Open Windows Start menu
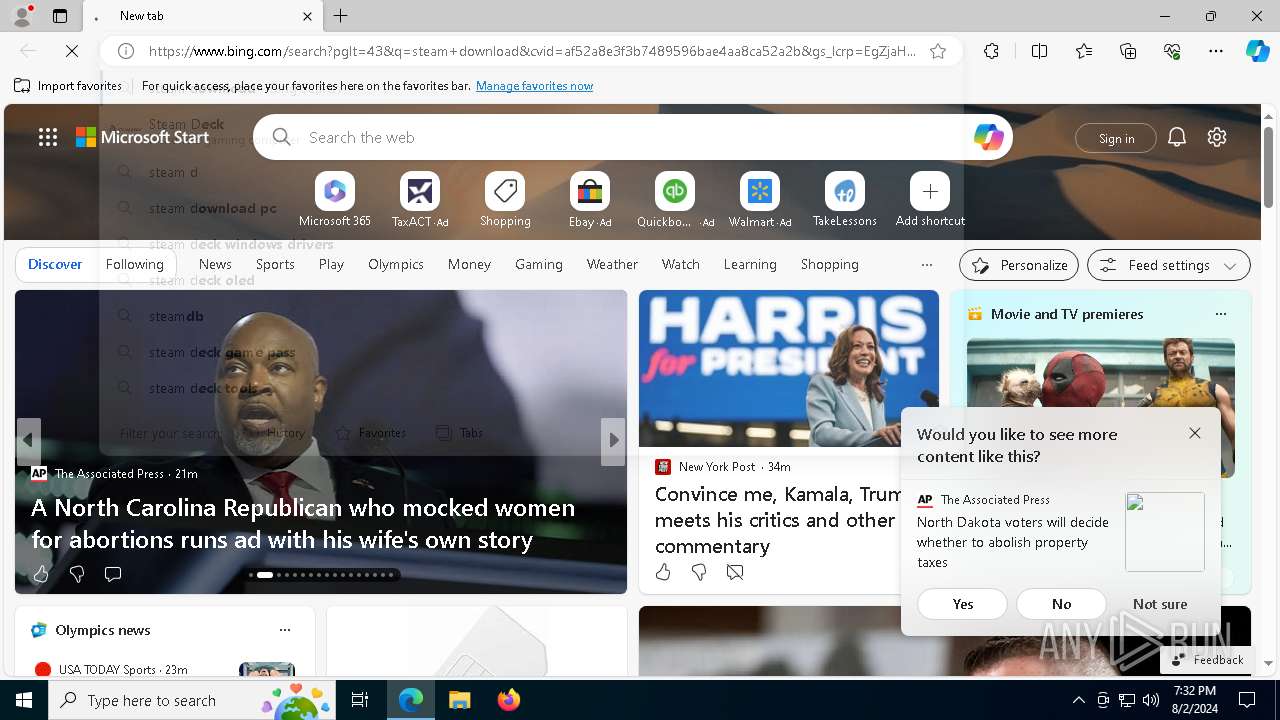 (x=24, y=700)
